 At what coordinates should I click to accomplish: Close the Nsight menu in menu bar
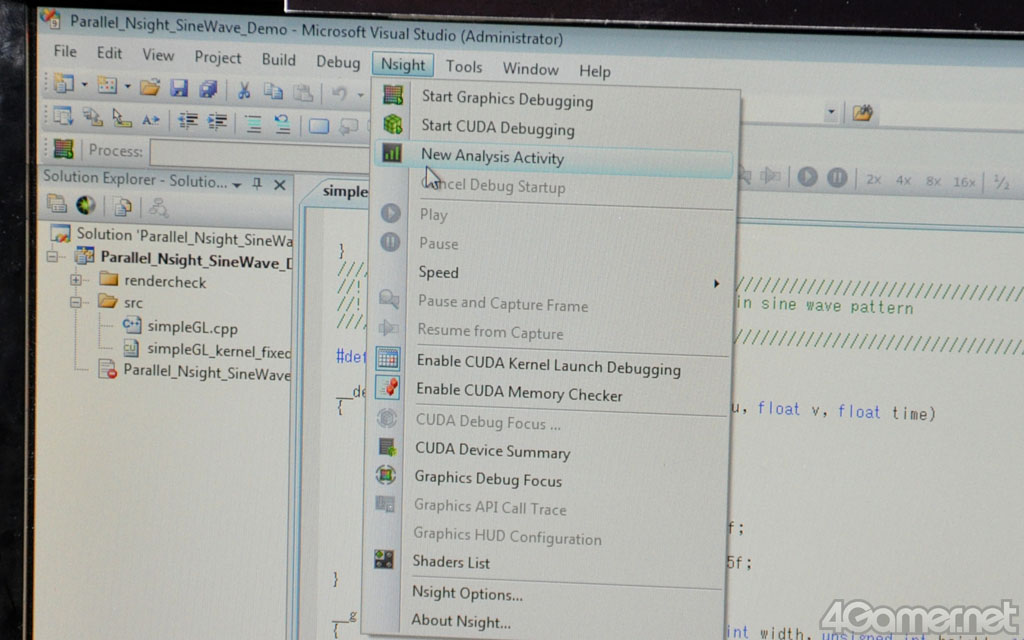(x=403, y=65)
